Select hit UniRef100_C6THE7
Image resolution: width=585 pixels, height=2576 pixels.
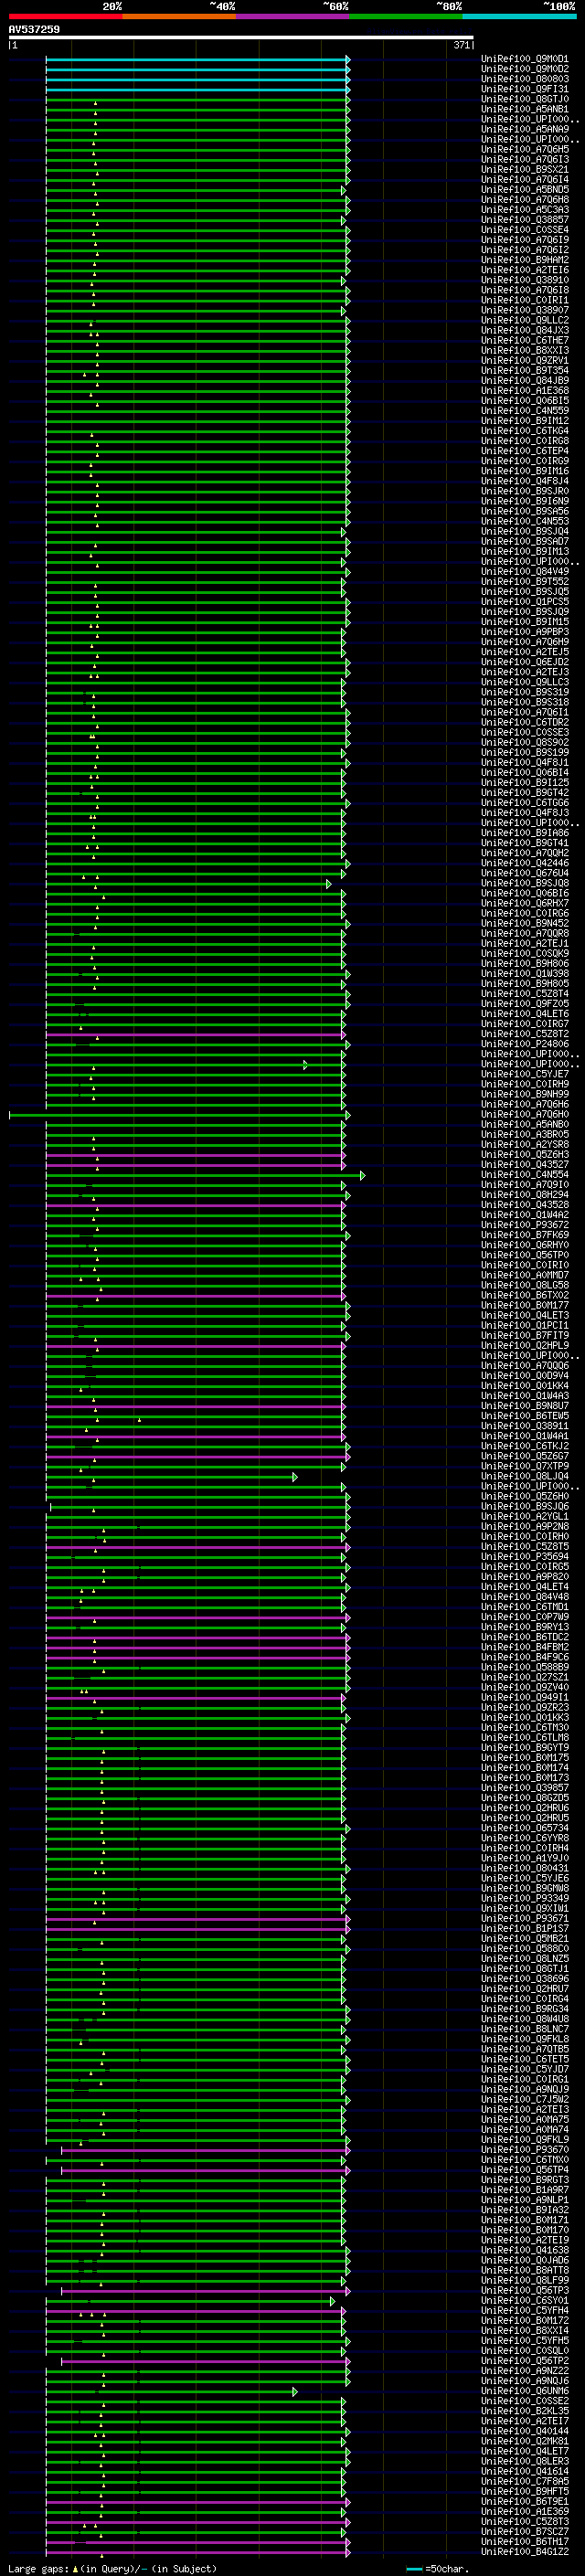click(525, 340)
